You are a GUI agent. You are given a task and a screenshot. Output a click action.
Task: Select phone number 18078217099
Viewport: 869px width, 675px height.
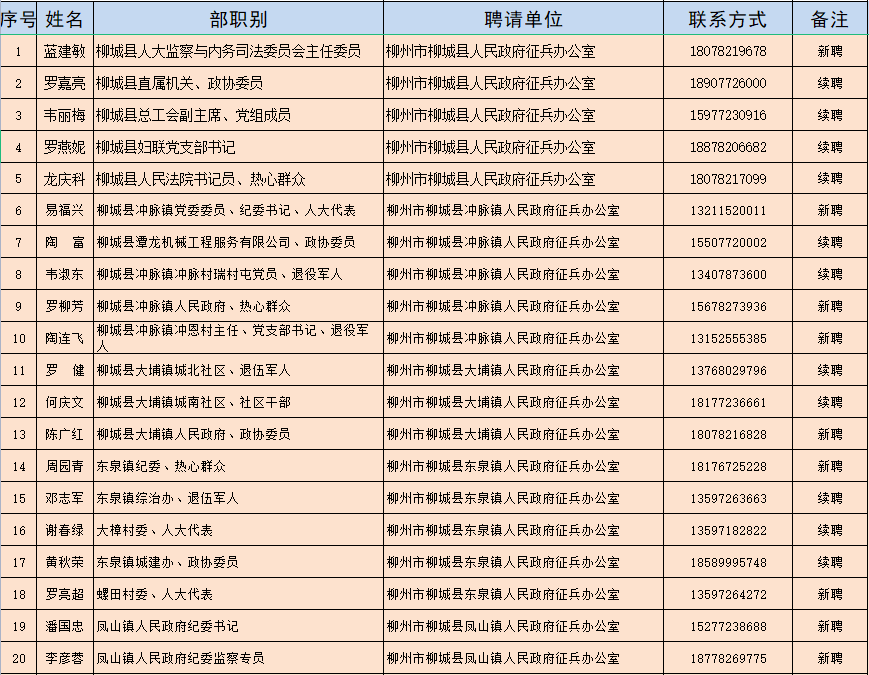pyautogui.click(x=728, y=179)
